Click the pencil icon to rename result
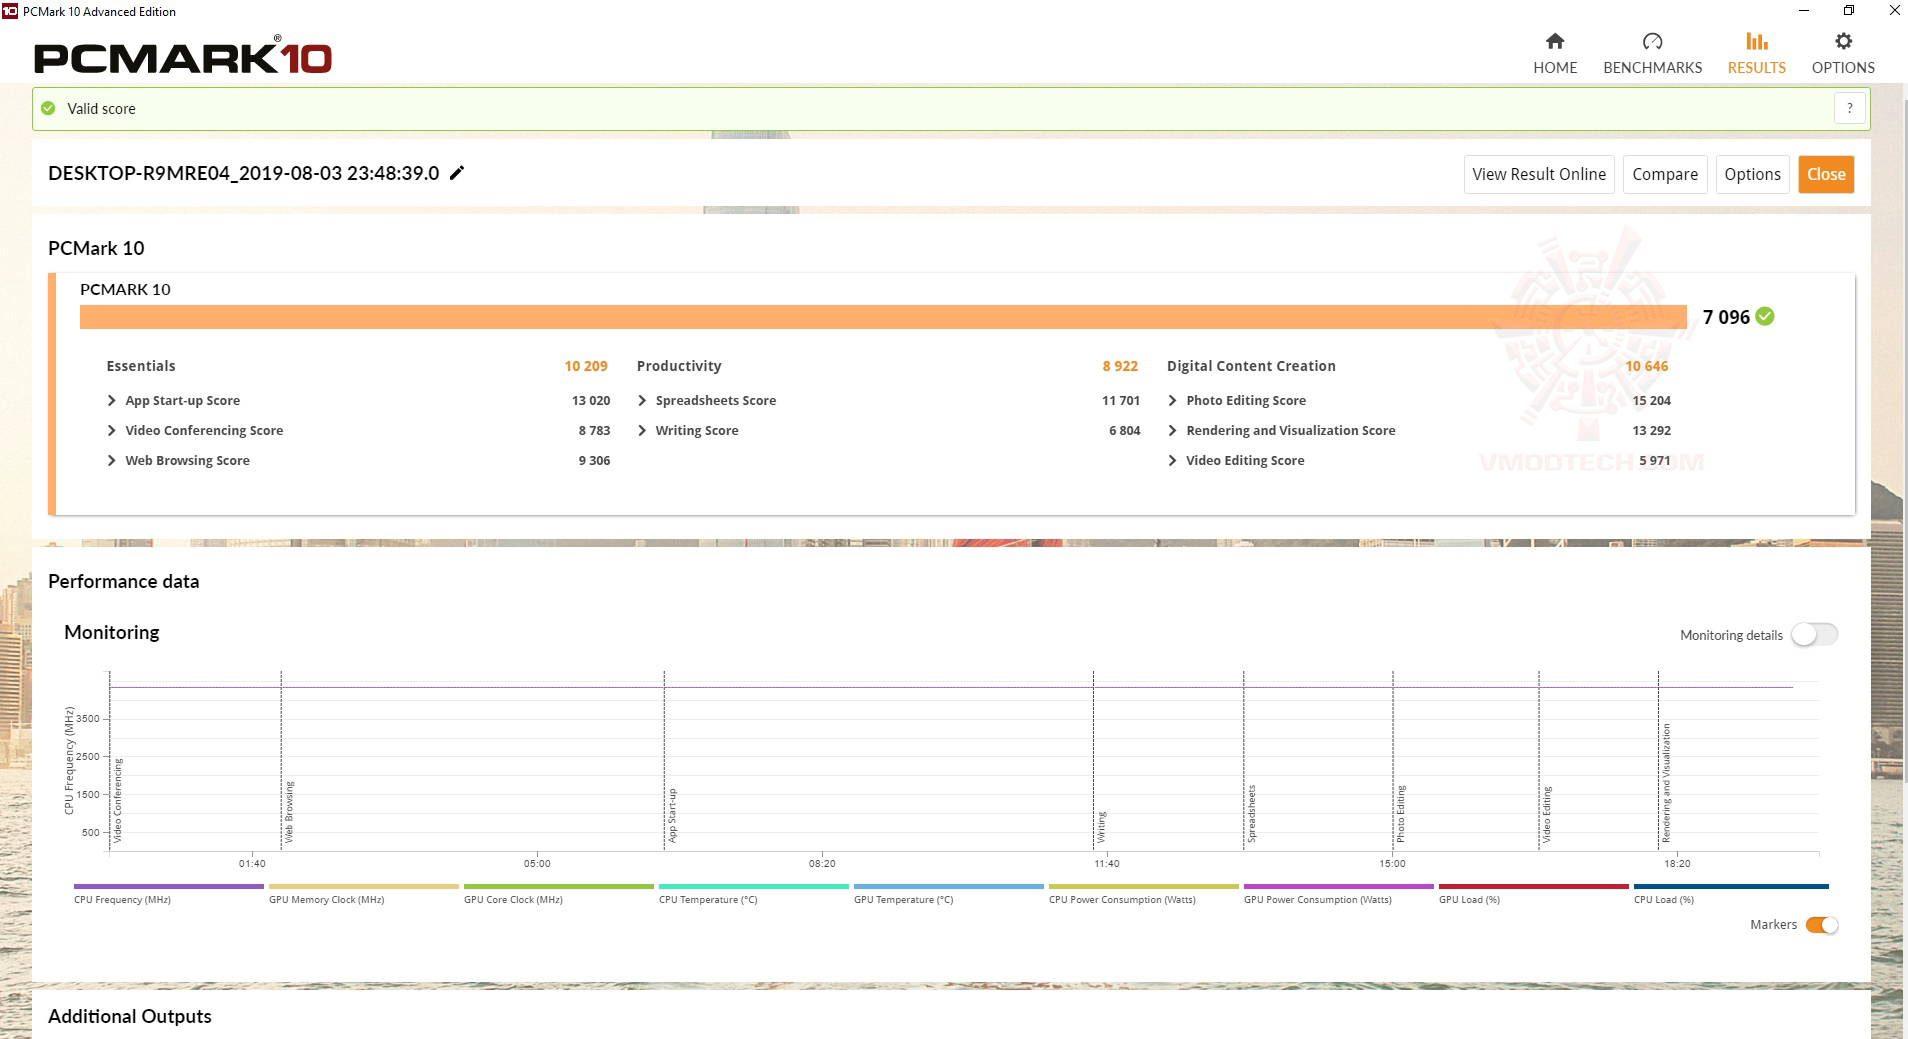Screen dimensions: 1908x1039 click(x=457, y=173)
